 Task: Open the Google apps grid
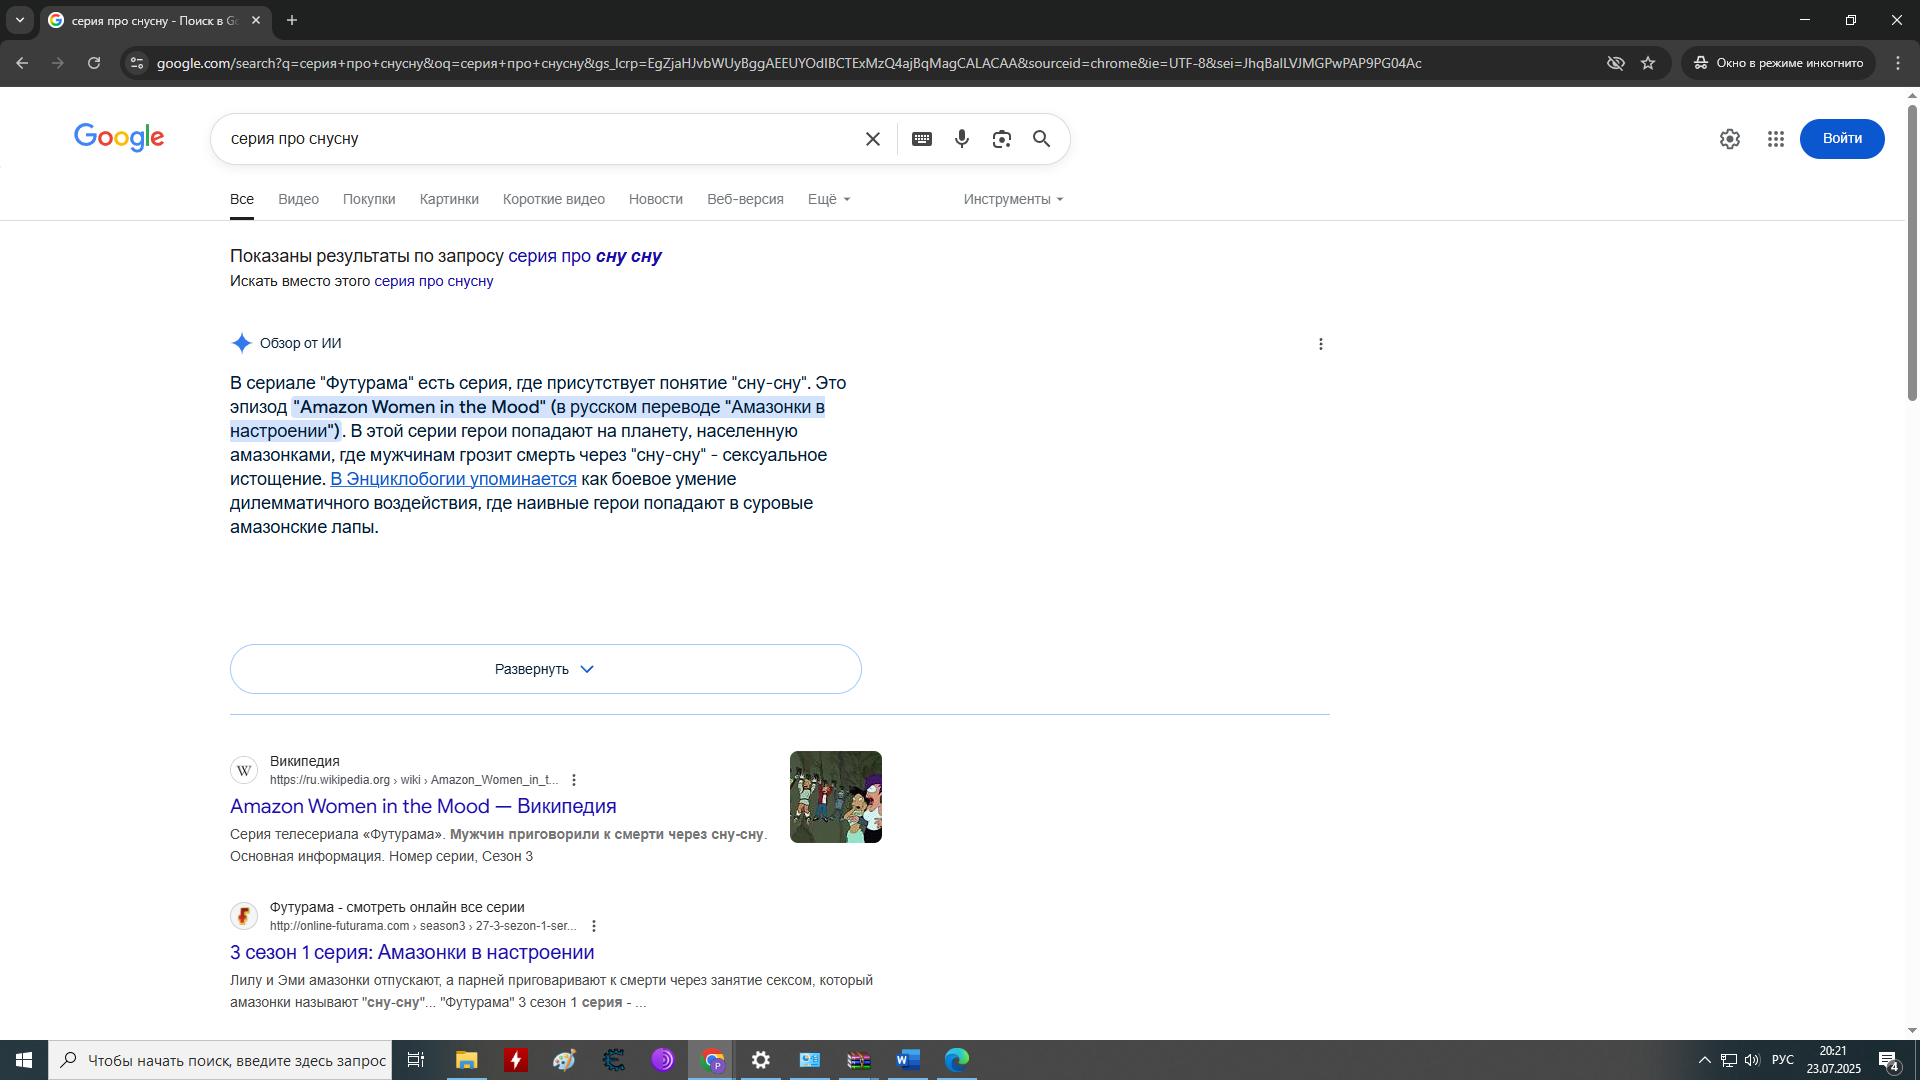coord(1776,139)
